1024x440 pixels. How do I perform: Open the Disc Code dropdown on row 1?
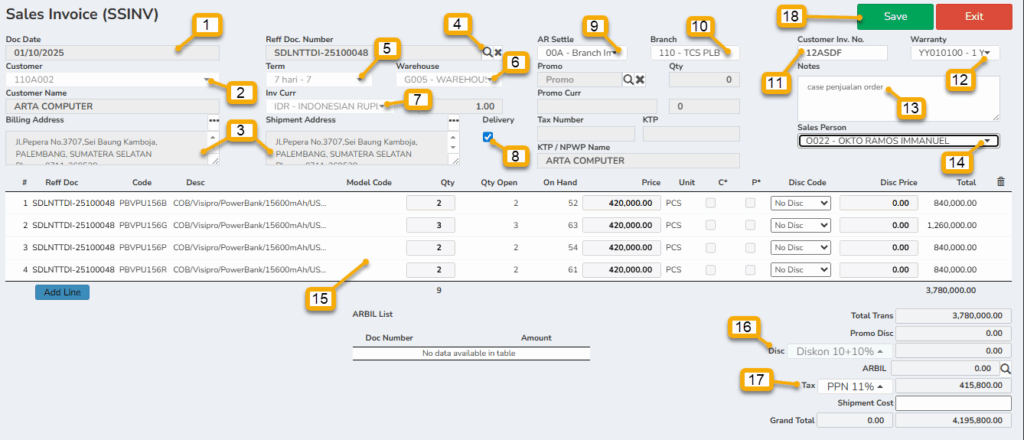click(x=801, y=203)
